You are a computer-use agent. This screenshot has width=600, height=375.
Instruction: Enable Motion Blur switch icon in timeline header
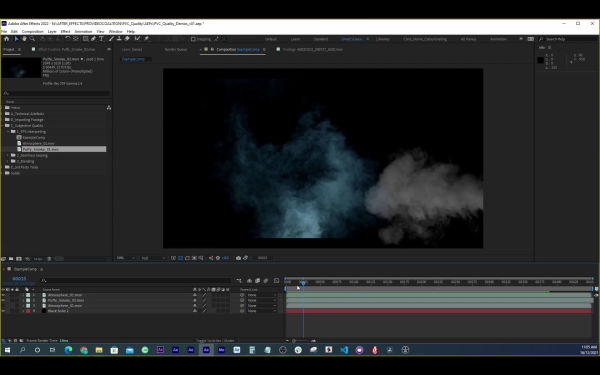(x=266, y=281)
